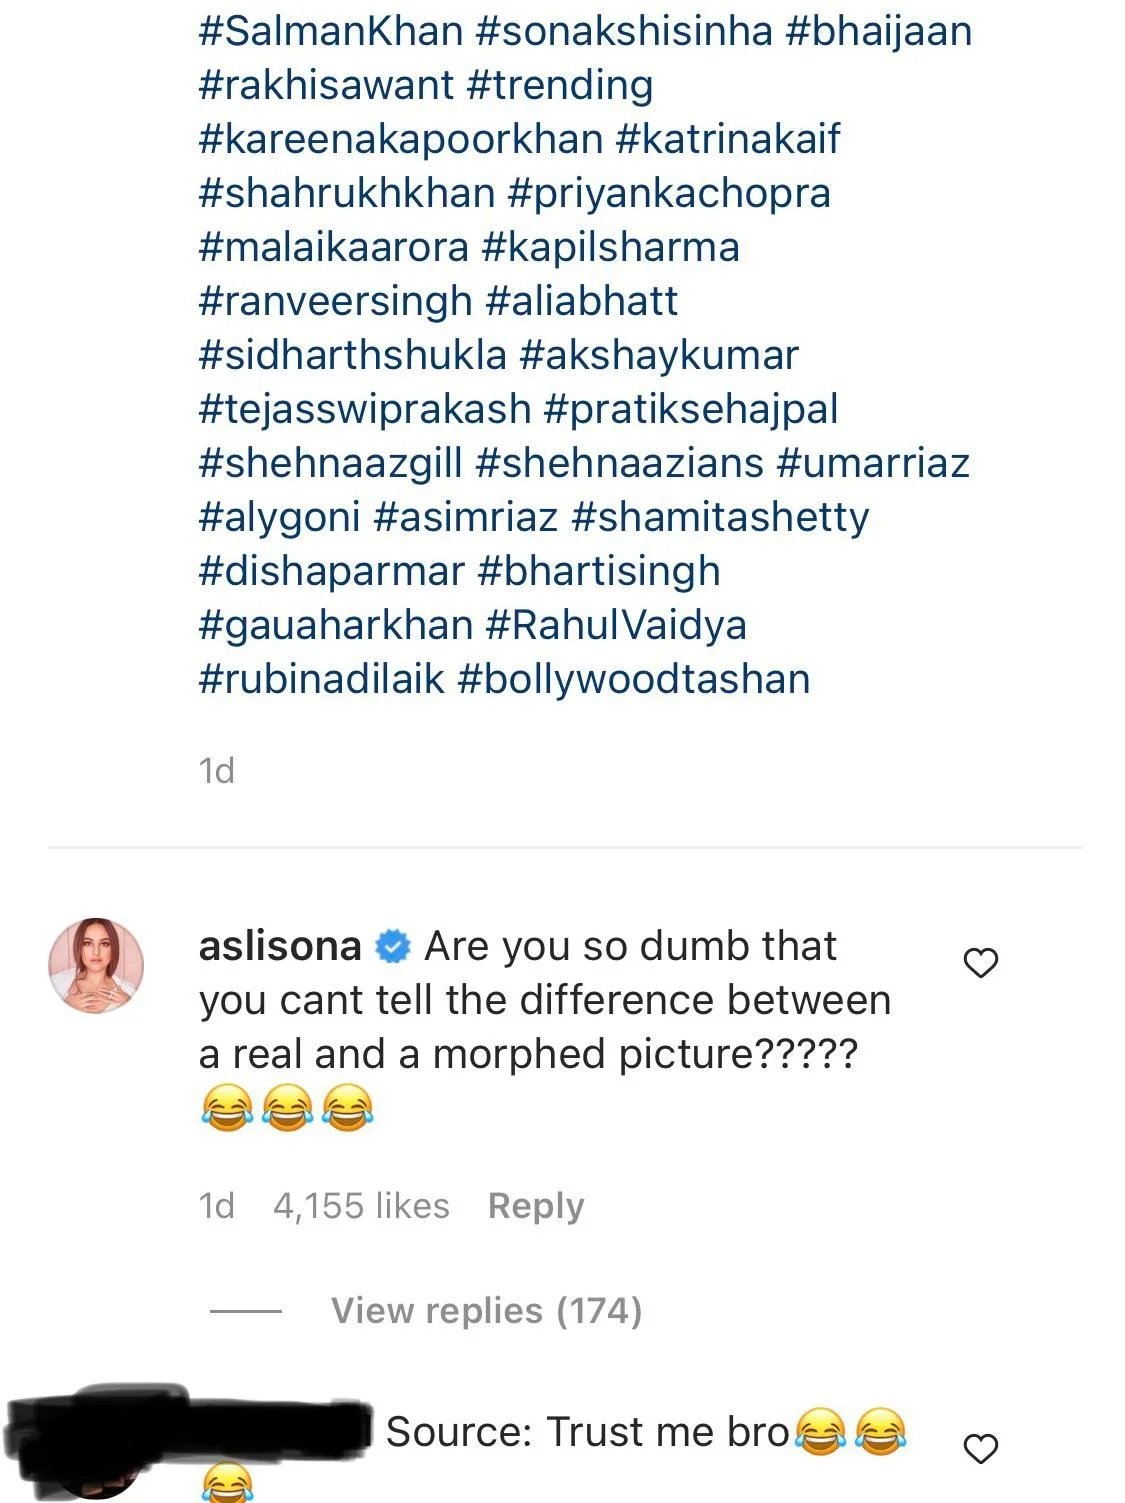Open the #aliabhatt hashtag
The image size is (1125, 1503).
(x=581, y=301)
